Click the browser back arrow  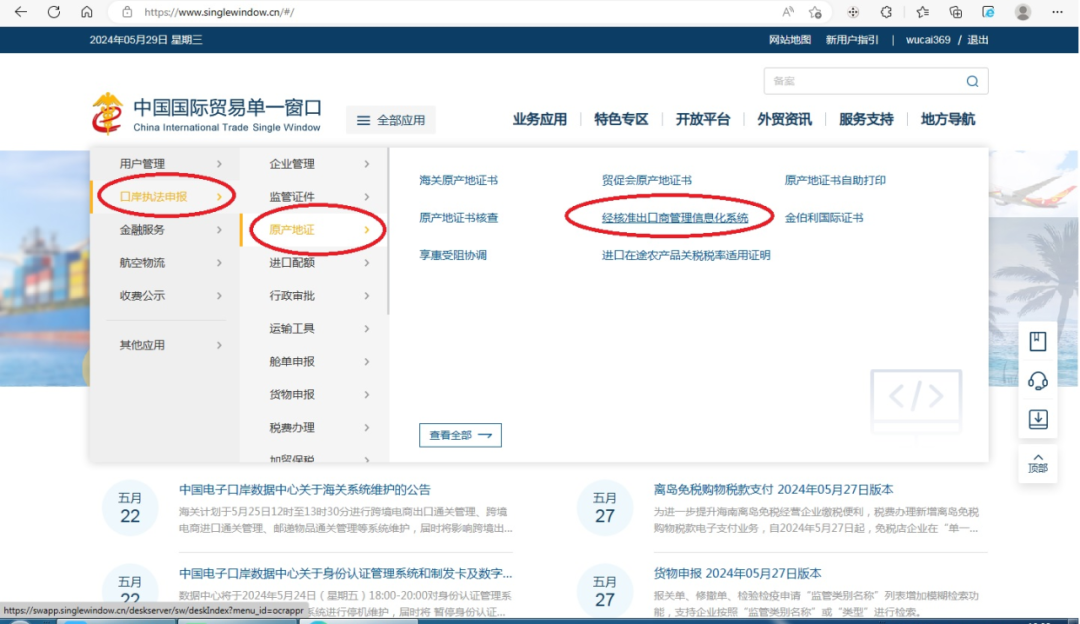pos(20,12)
